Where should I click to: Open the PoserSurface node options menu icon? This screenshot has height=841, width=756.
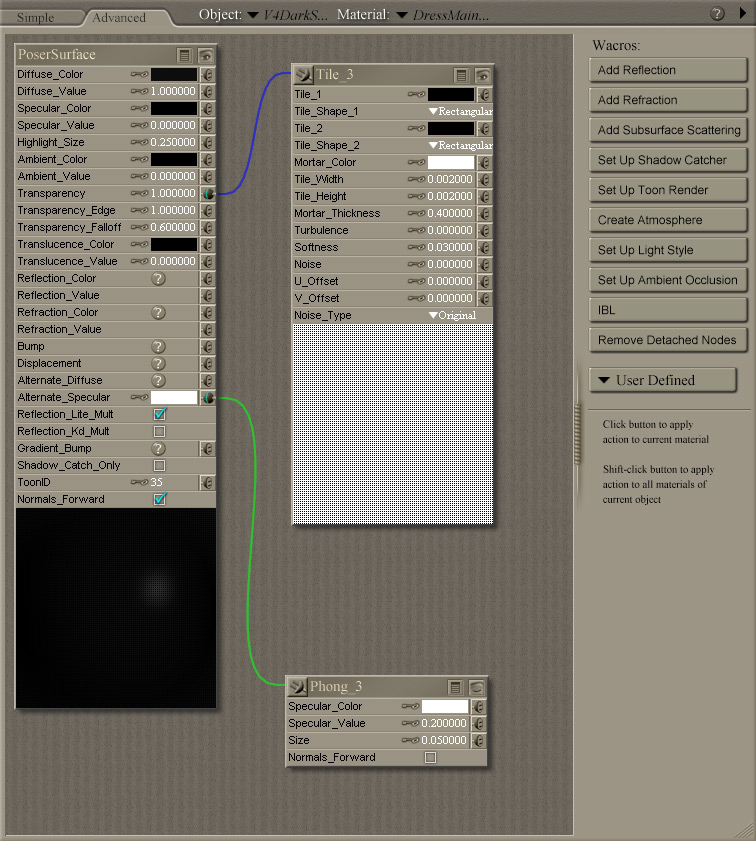[x=184, y=55]
